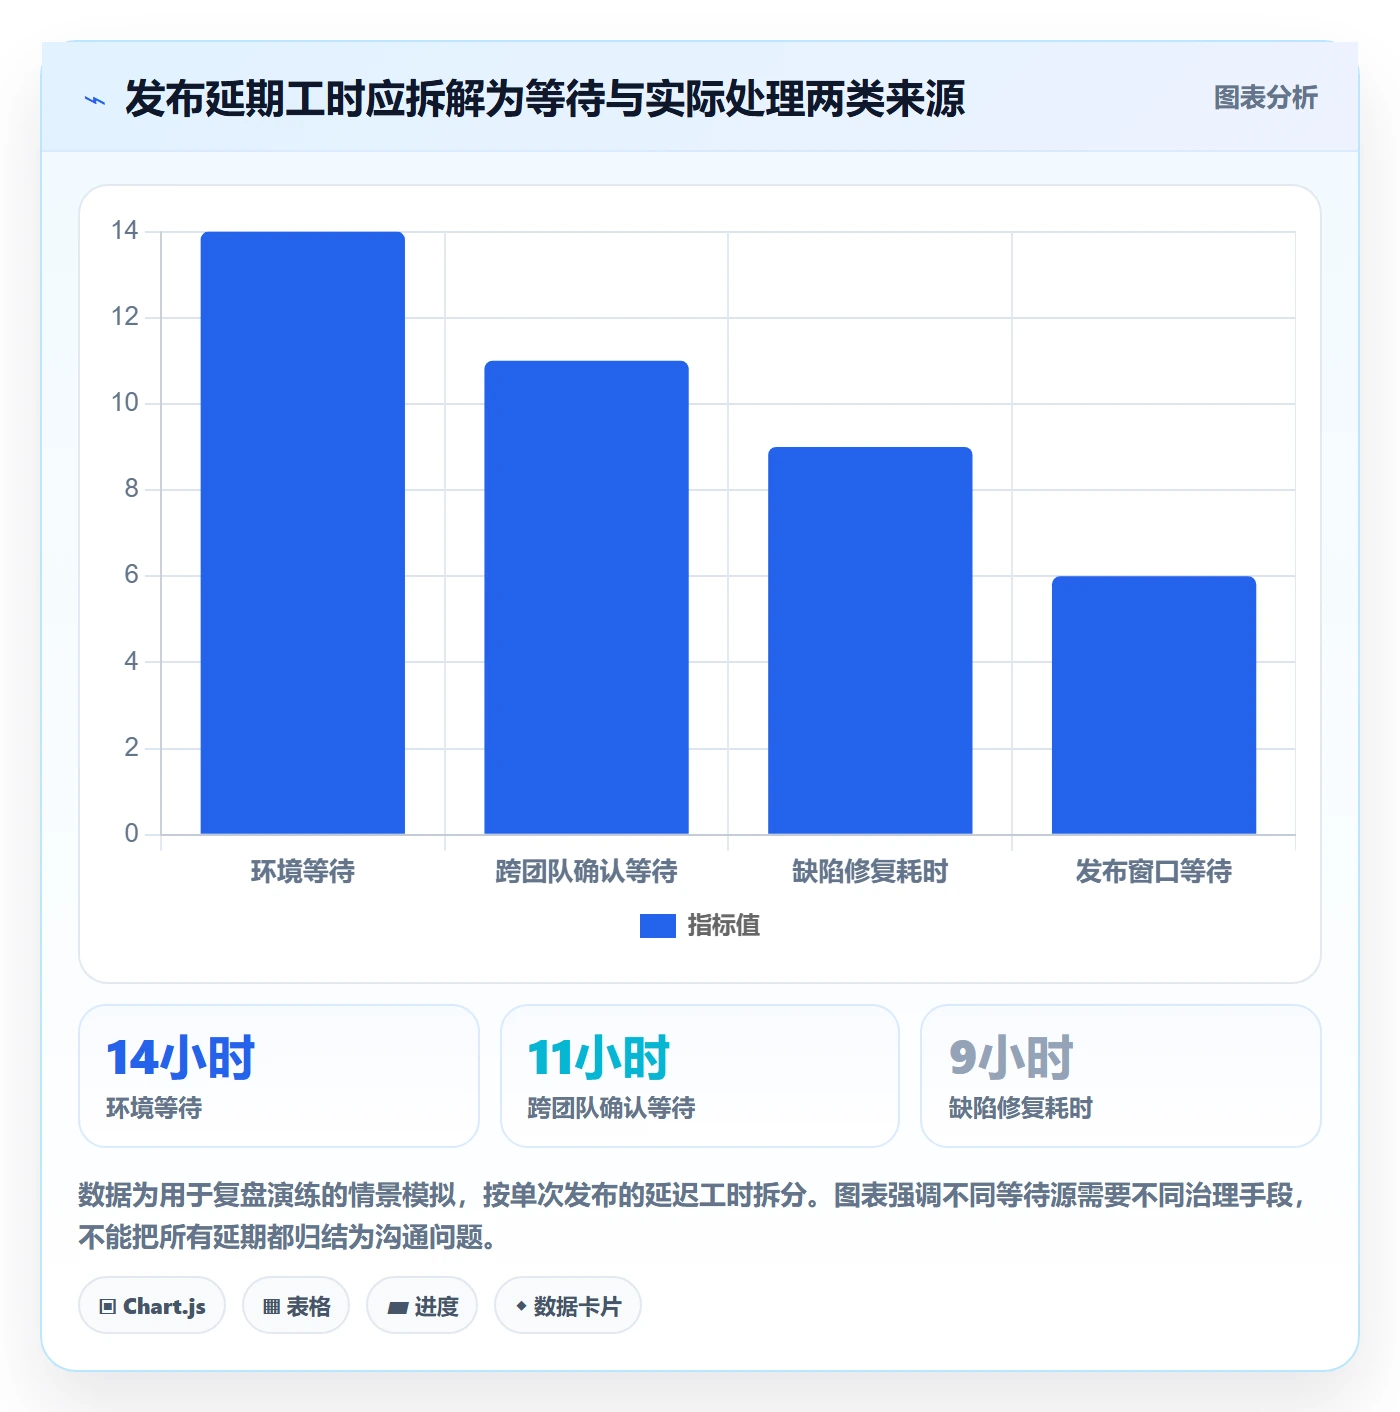Click the 图表分析 label in header
The image size is (1400, 1412).
click(1265, 97)
